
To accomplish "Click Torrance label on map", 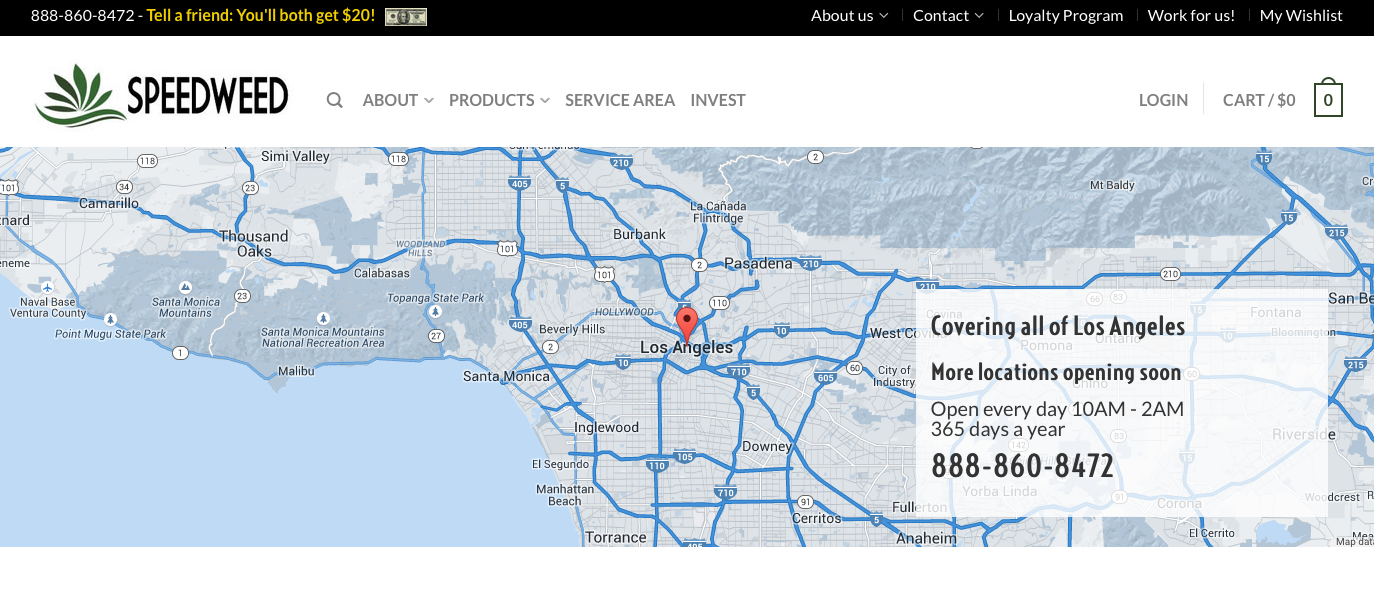I will (x=616, y=537).
